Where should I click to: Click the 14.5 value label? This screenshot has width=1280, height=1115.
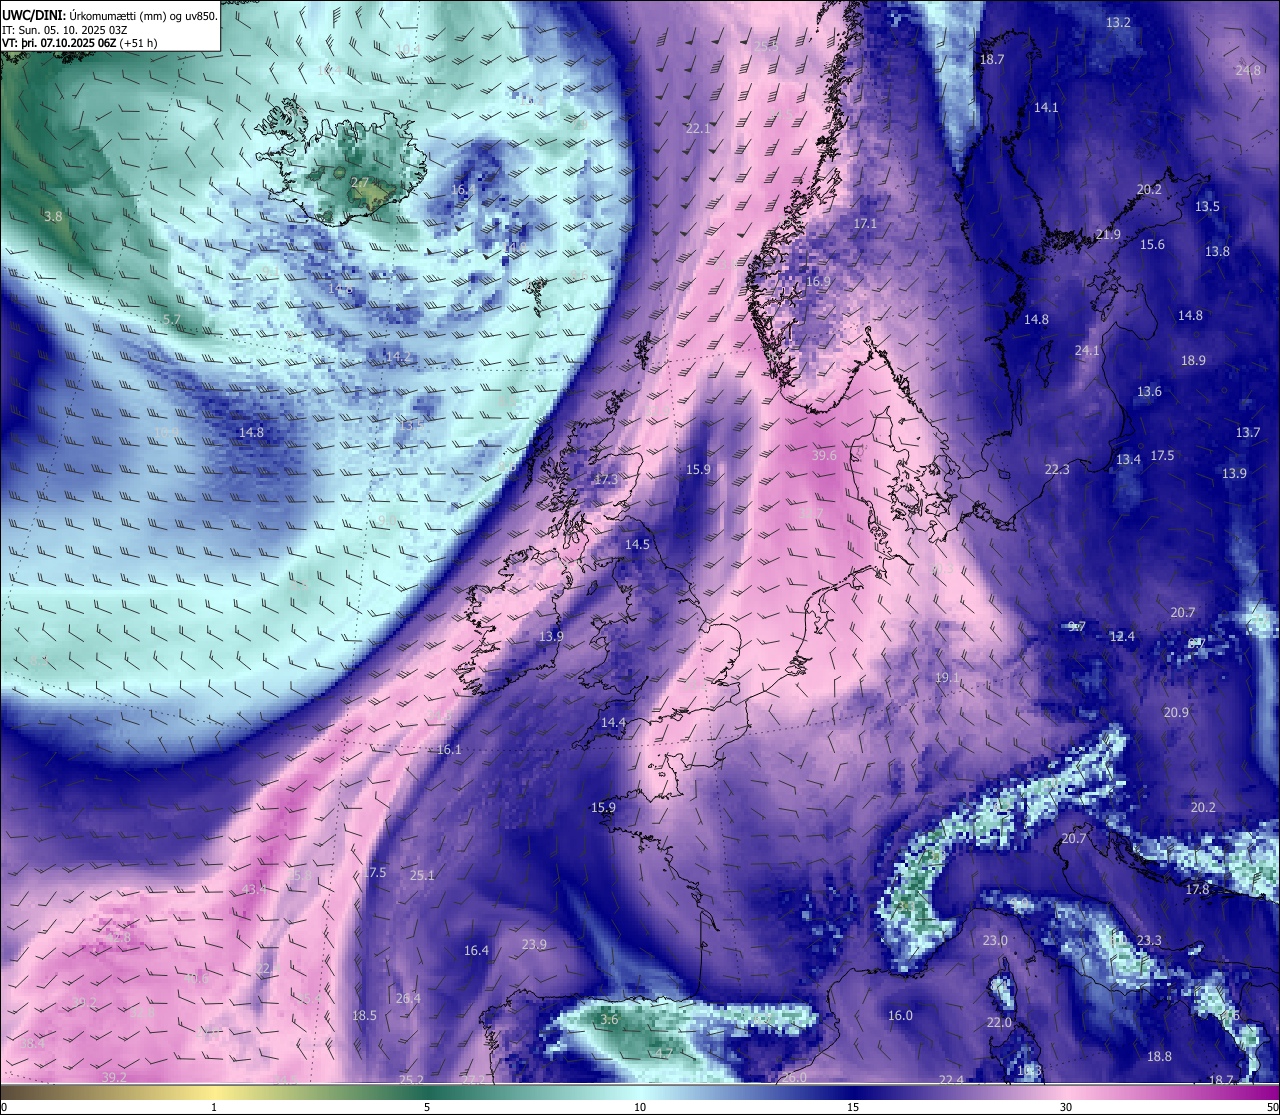637,545
